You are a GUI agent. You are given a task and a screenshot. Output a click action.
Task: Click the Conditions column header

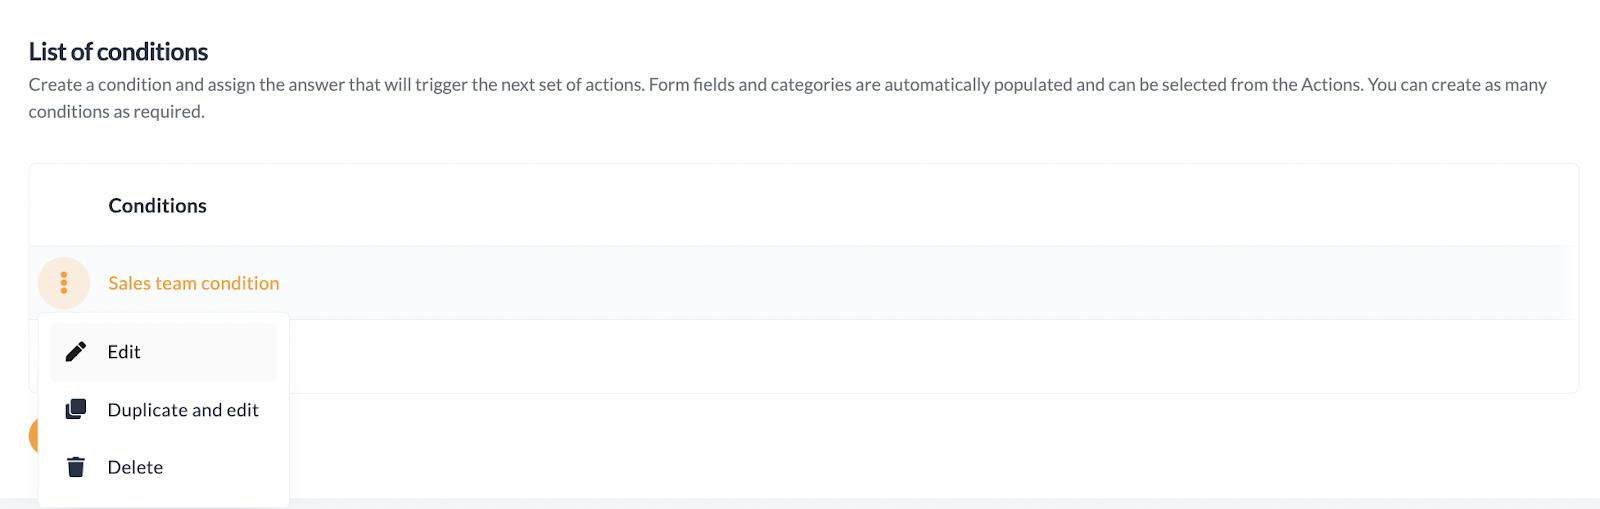(157, 206)
